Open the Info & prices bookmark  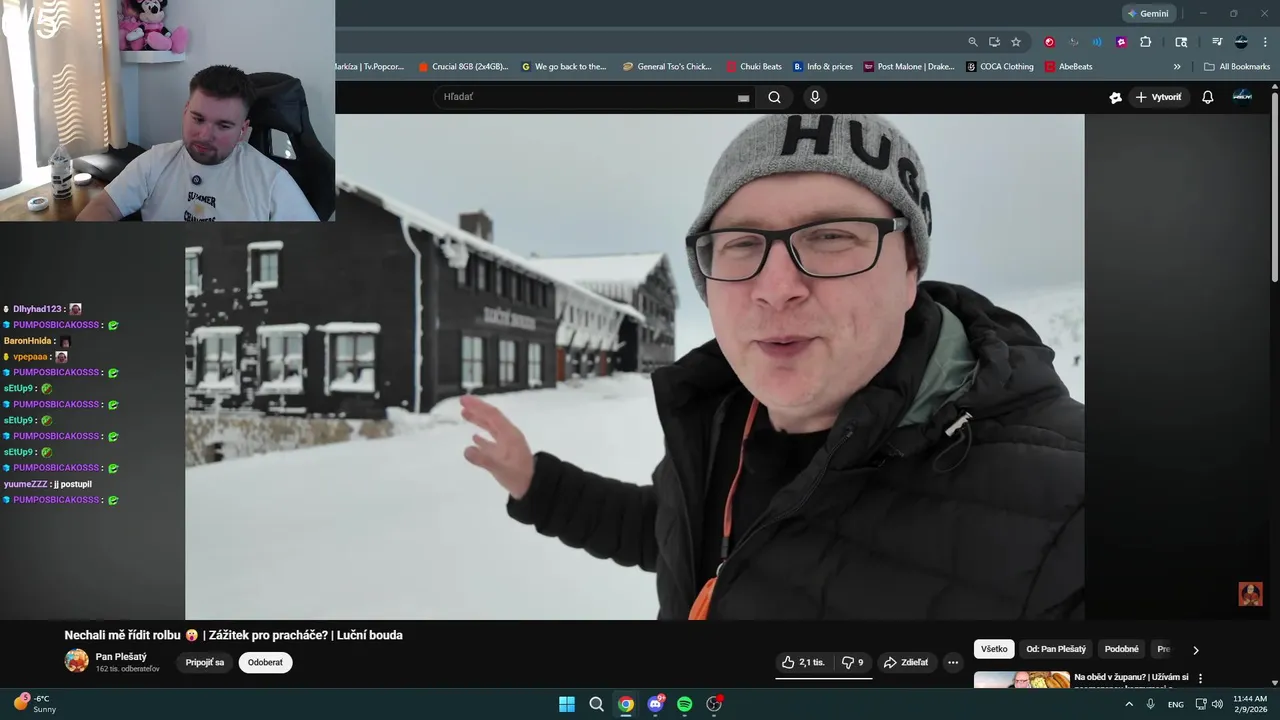coord(823,67)
